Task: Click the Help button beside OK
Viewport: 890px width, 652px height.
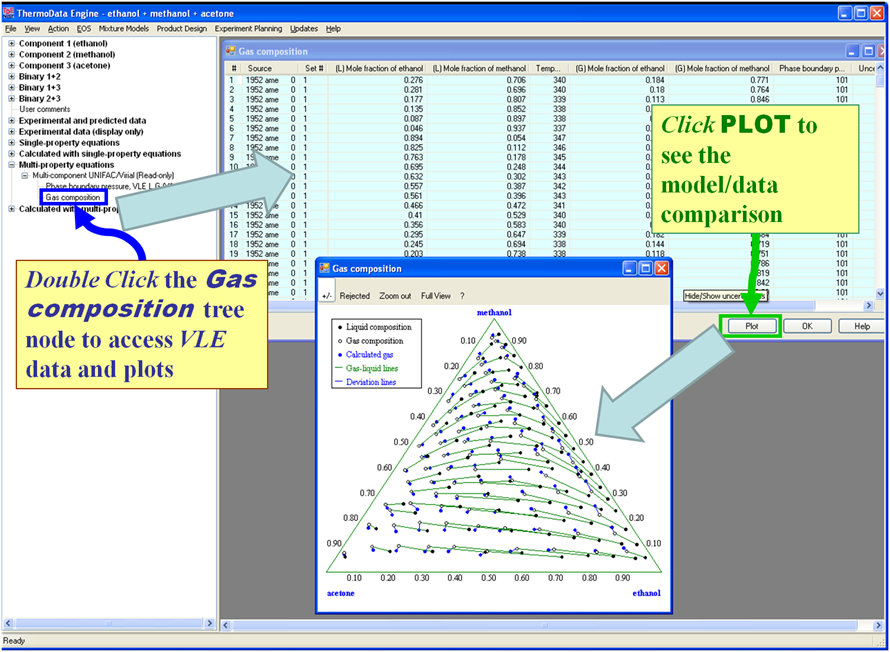Action: [x=862, y=326]
